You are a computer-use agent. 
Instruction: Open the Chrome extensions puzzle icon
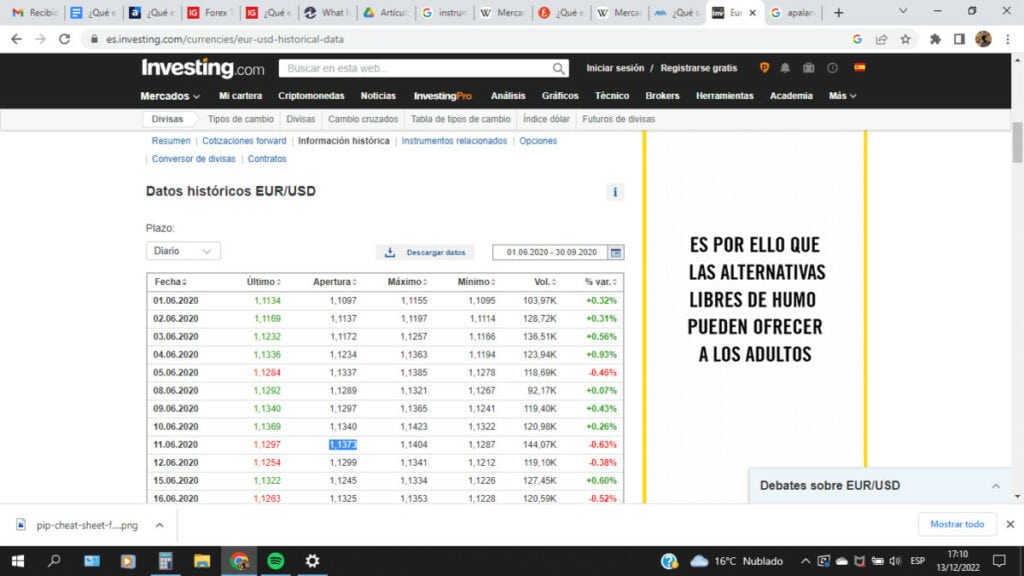(935, 39)
